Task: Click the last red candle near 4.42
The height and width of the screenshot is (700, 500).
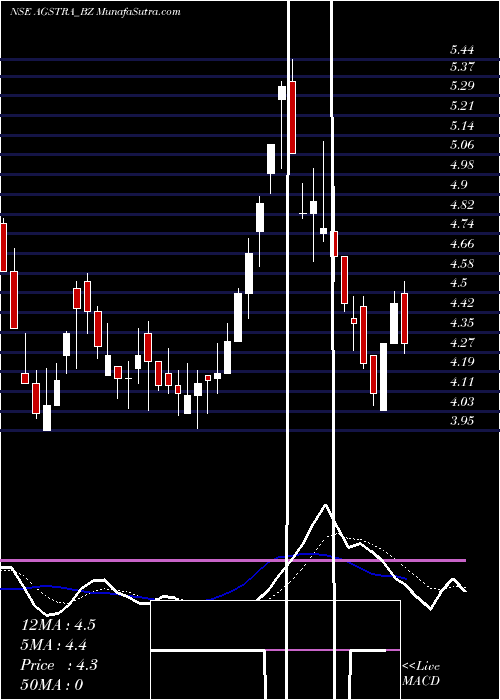Action: click(404, 318)
